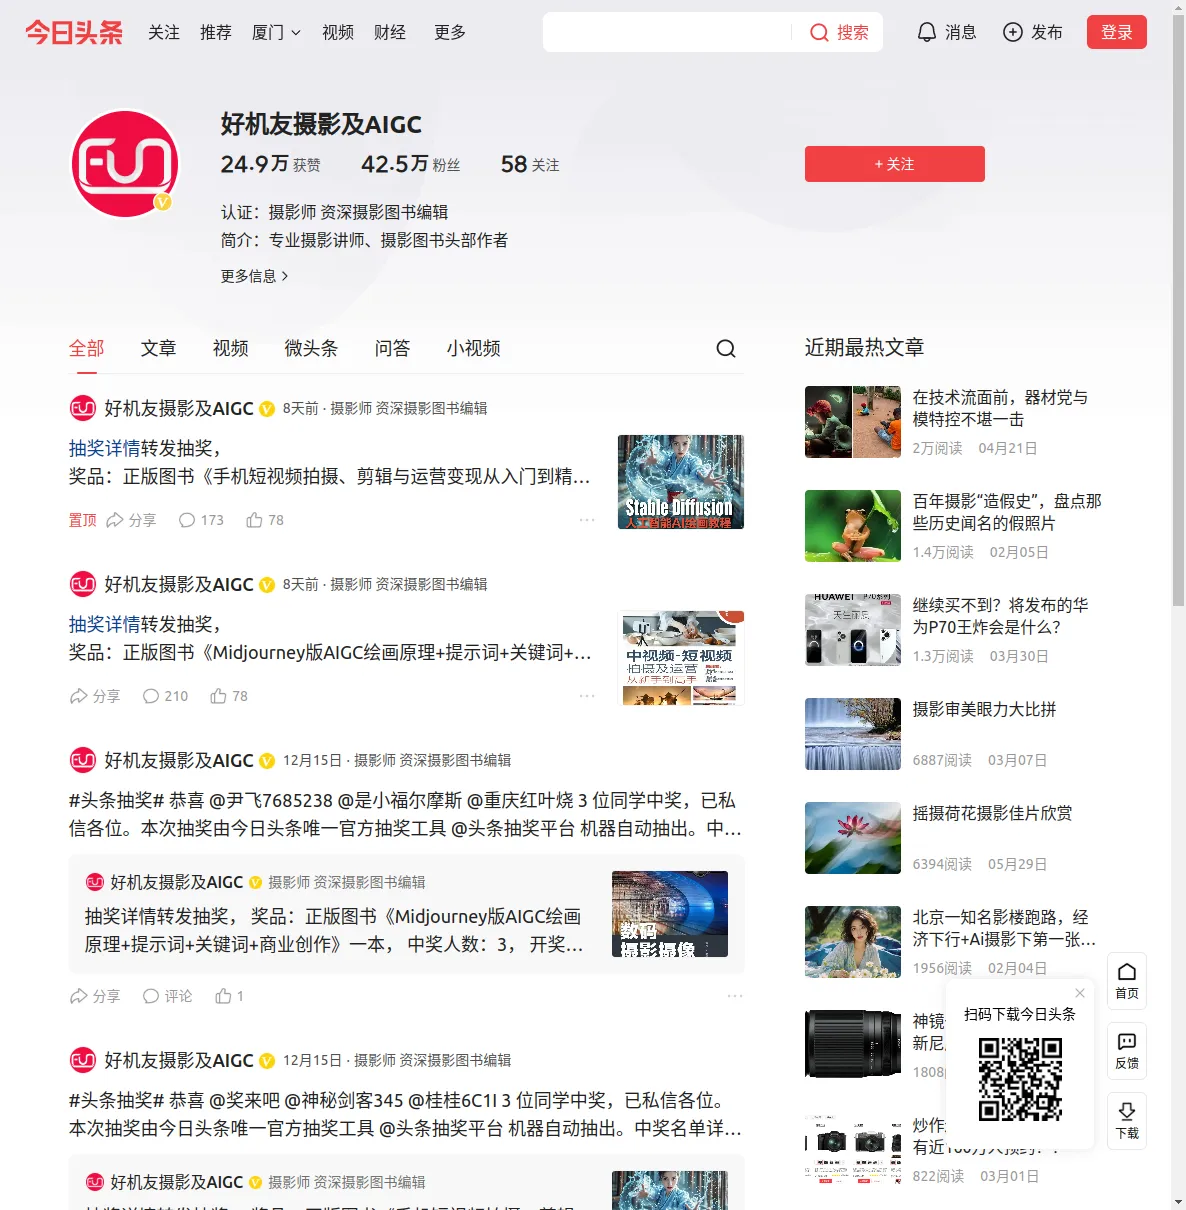Open the 数码摄影摄像 quoted post thumbnail
1186x1210 pixels.
click(670, 914)
